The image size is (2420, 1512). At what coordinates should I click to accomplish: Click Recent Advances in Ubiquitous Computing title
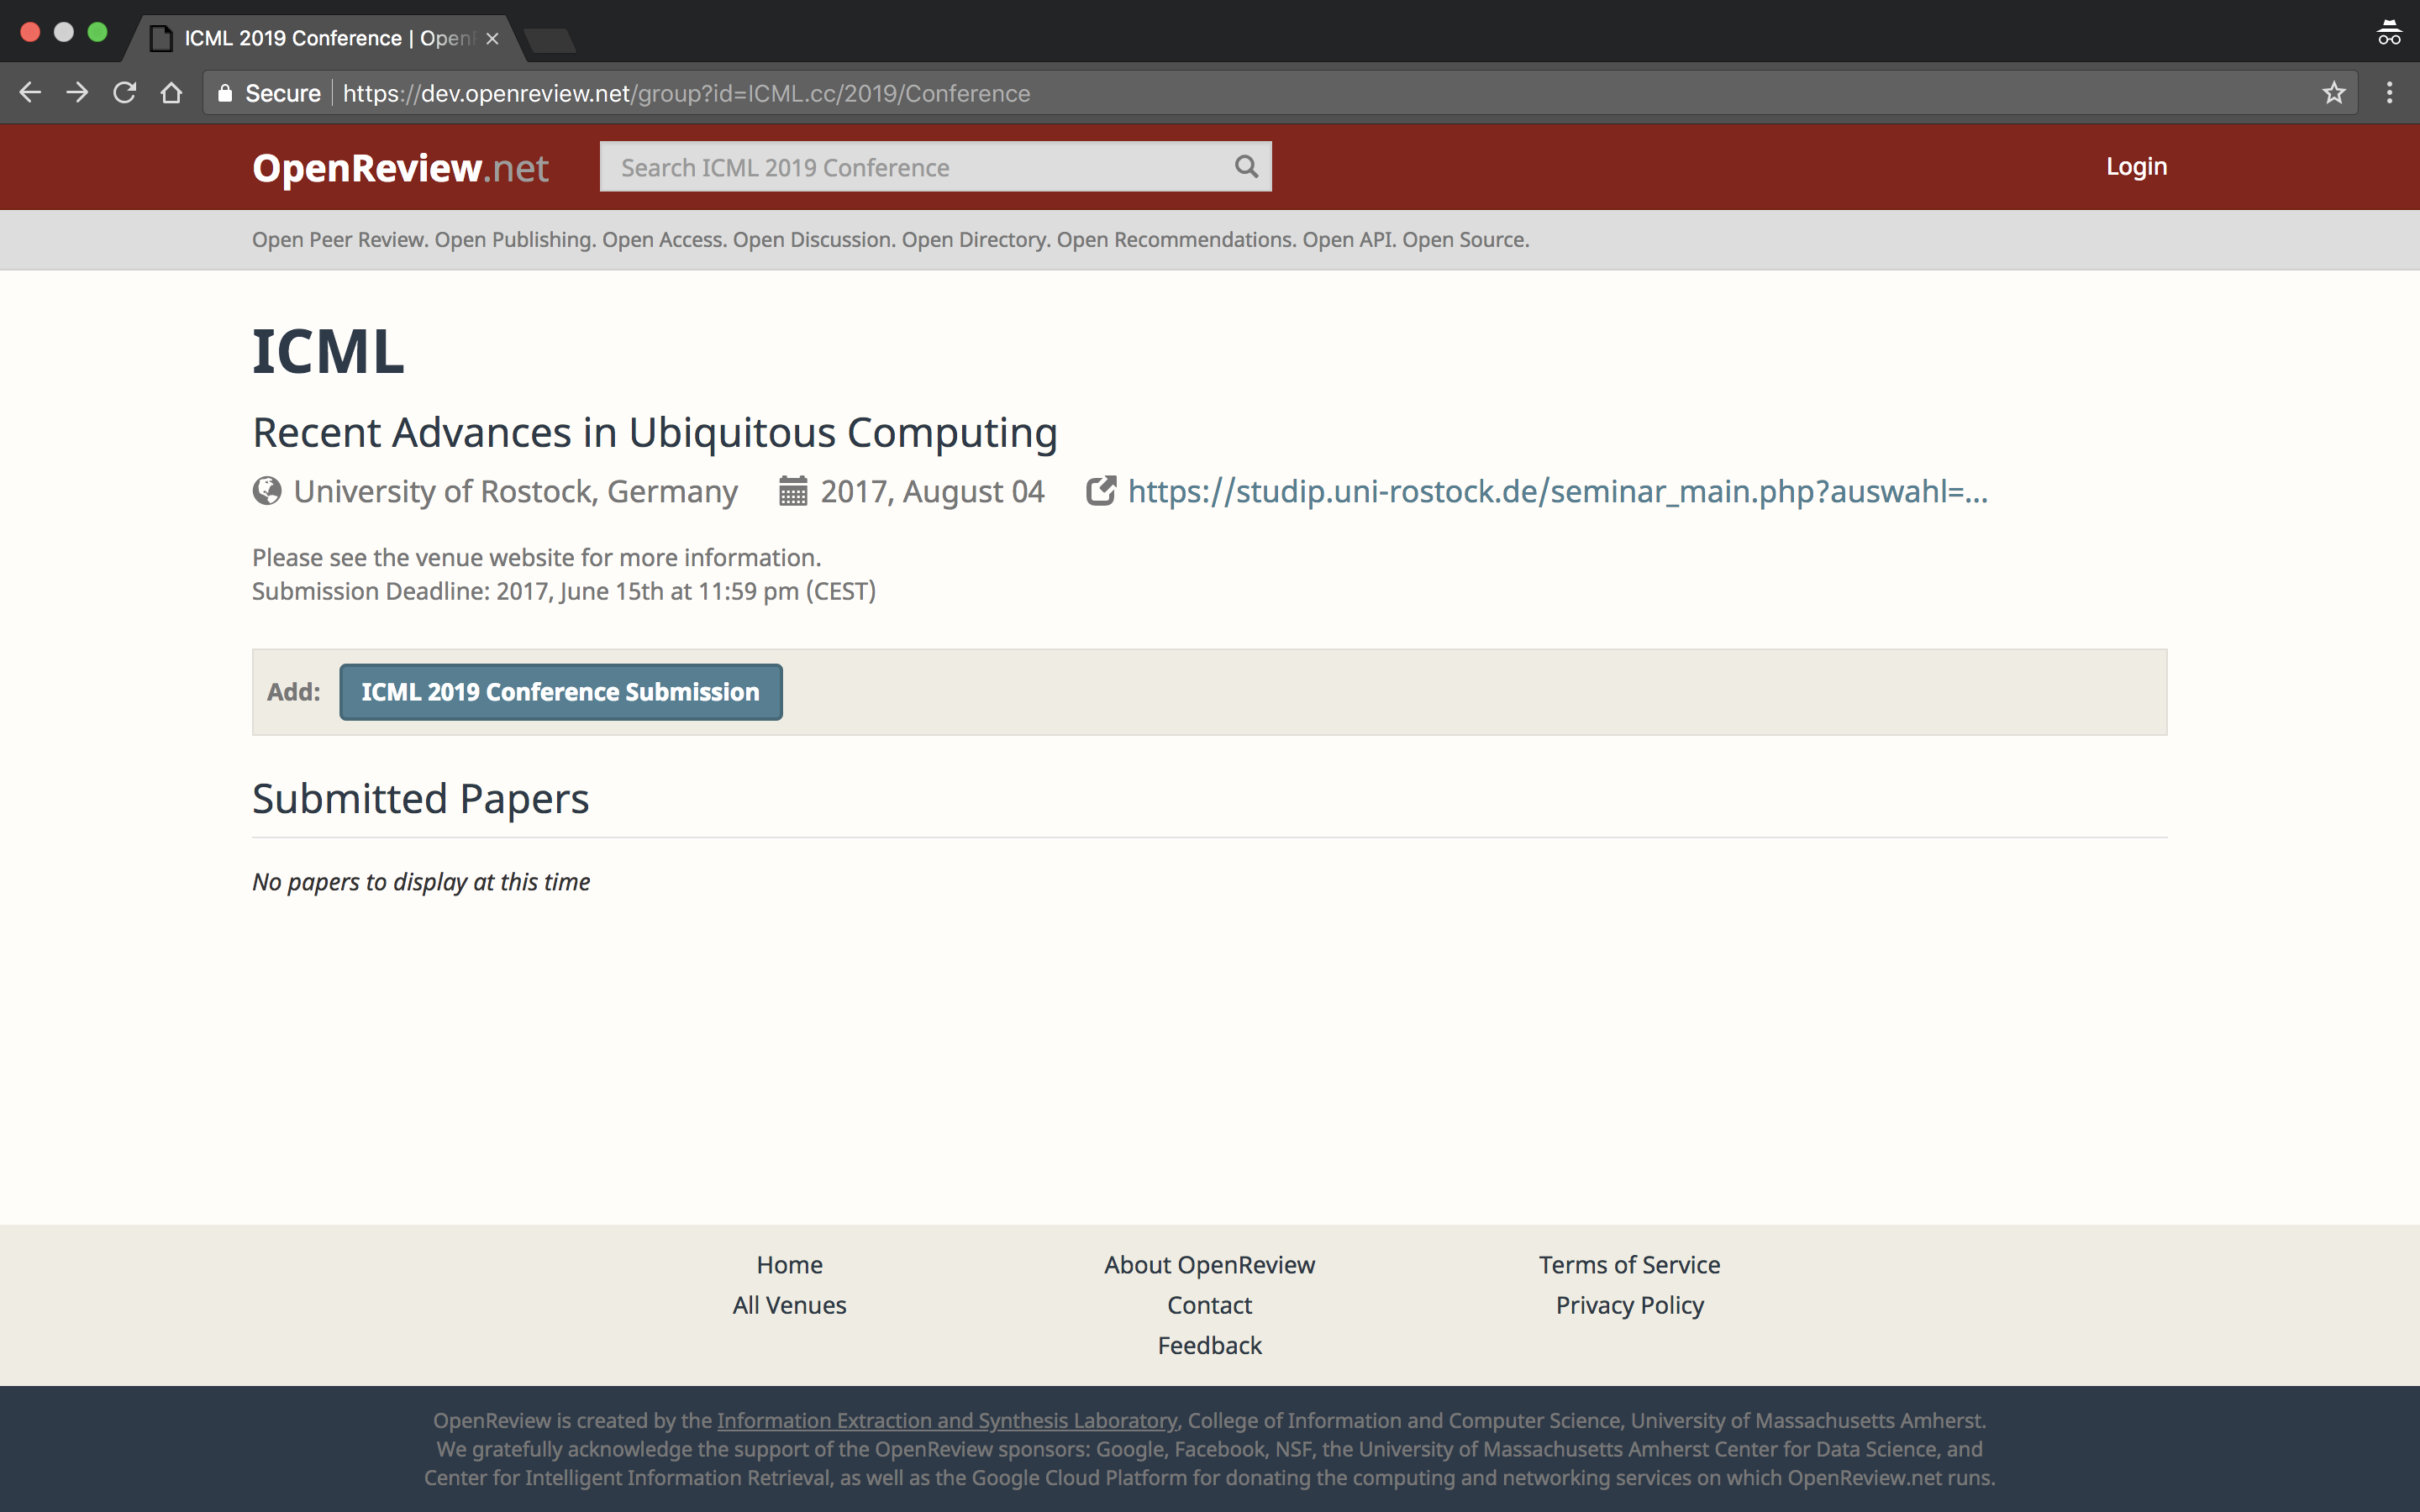(x=655, y=433)
